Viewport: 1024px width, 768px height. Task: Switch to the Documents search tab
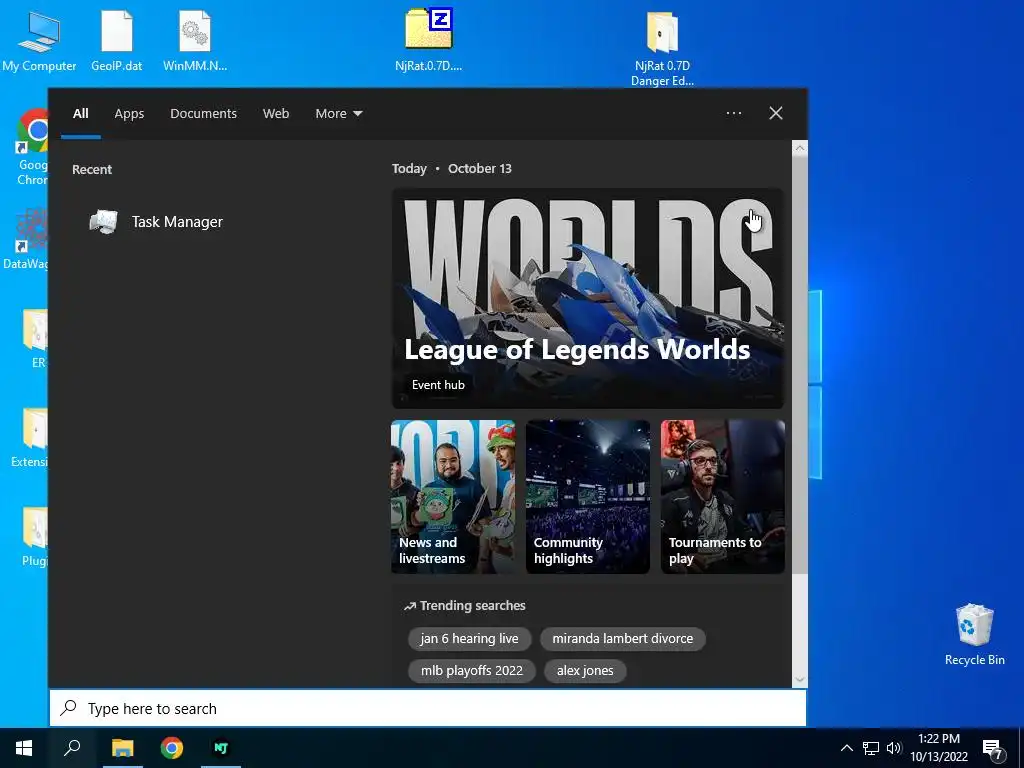[204, 114]
